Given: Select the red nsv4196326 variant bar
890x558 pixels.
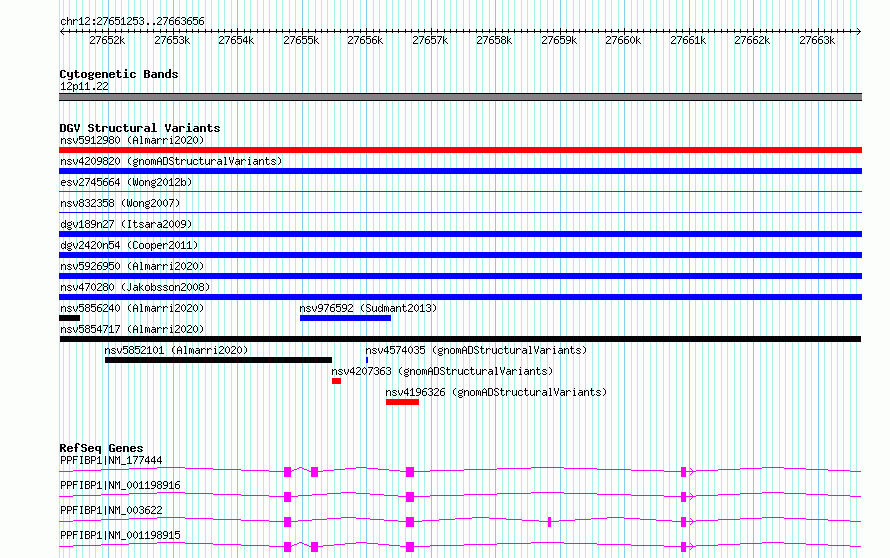Looking at the screenshot, I should point(402,402).
